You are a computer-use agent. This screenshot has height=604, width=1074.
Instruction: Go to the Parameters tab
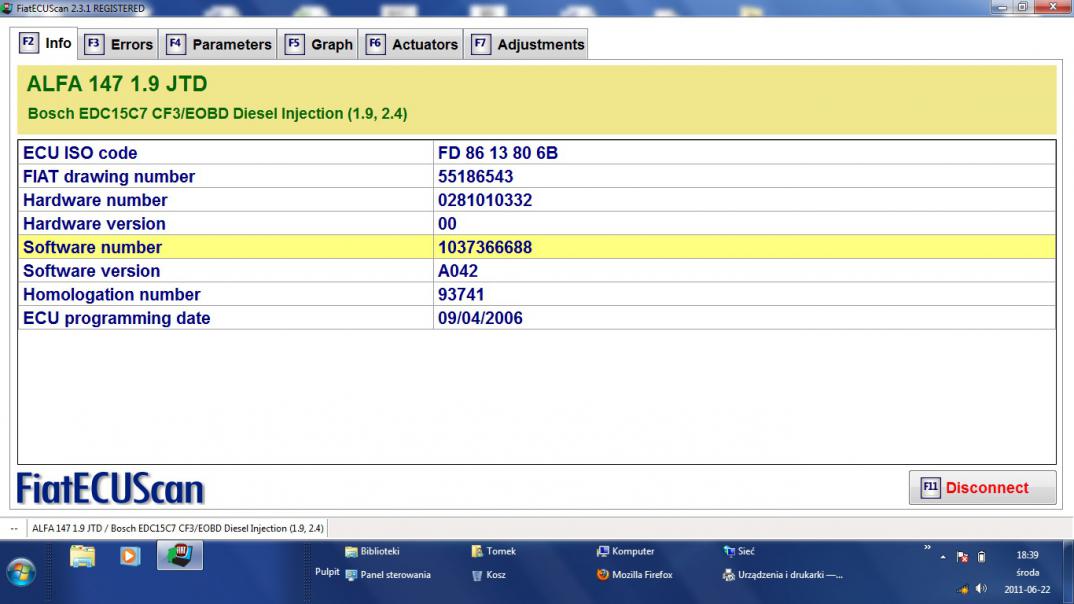pyautogui.click(x=218, y=45)
